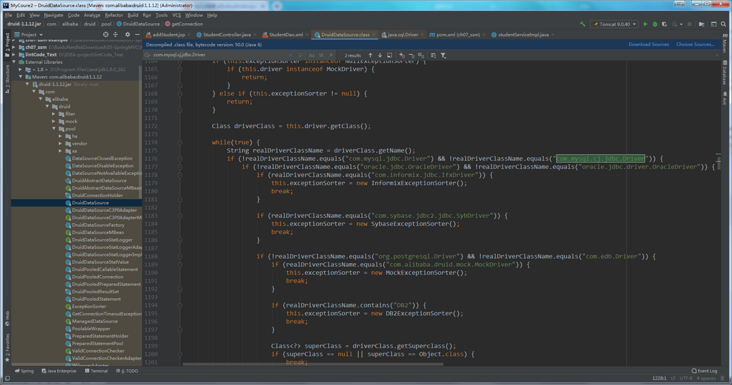Click the Download Sources link
This screenshot has width=732, height=385.
[x=648, y=44]
